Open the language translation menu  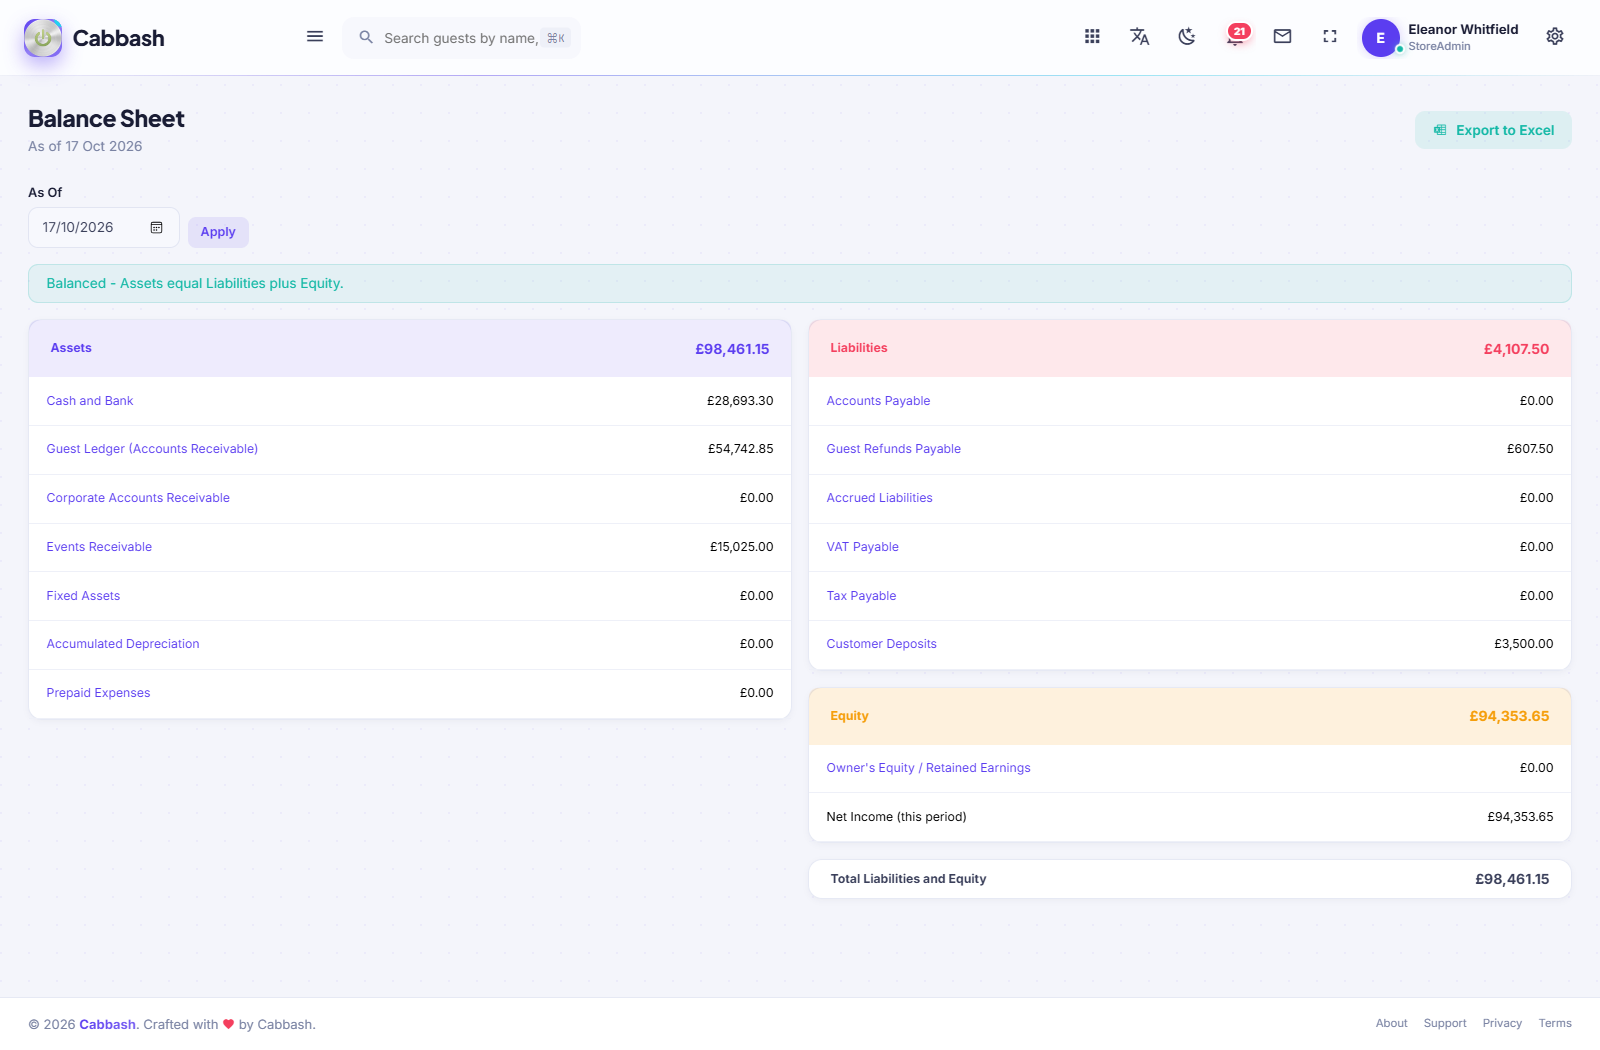[x=1139, y=37]
